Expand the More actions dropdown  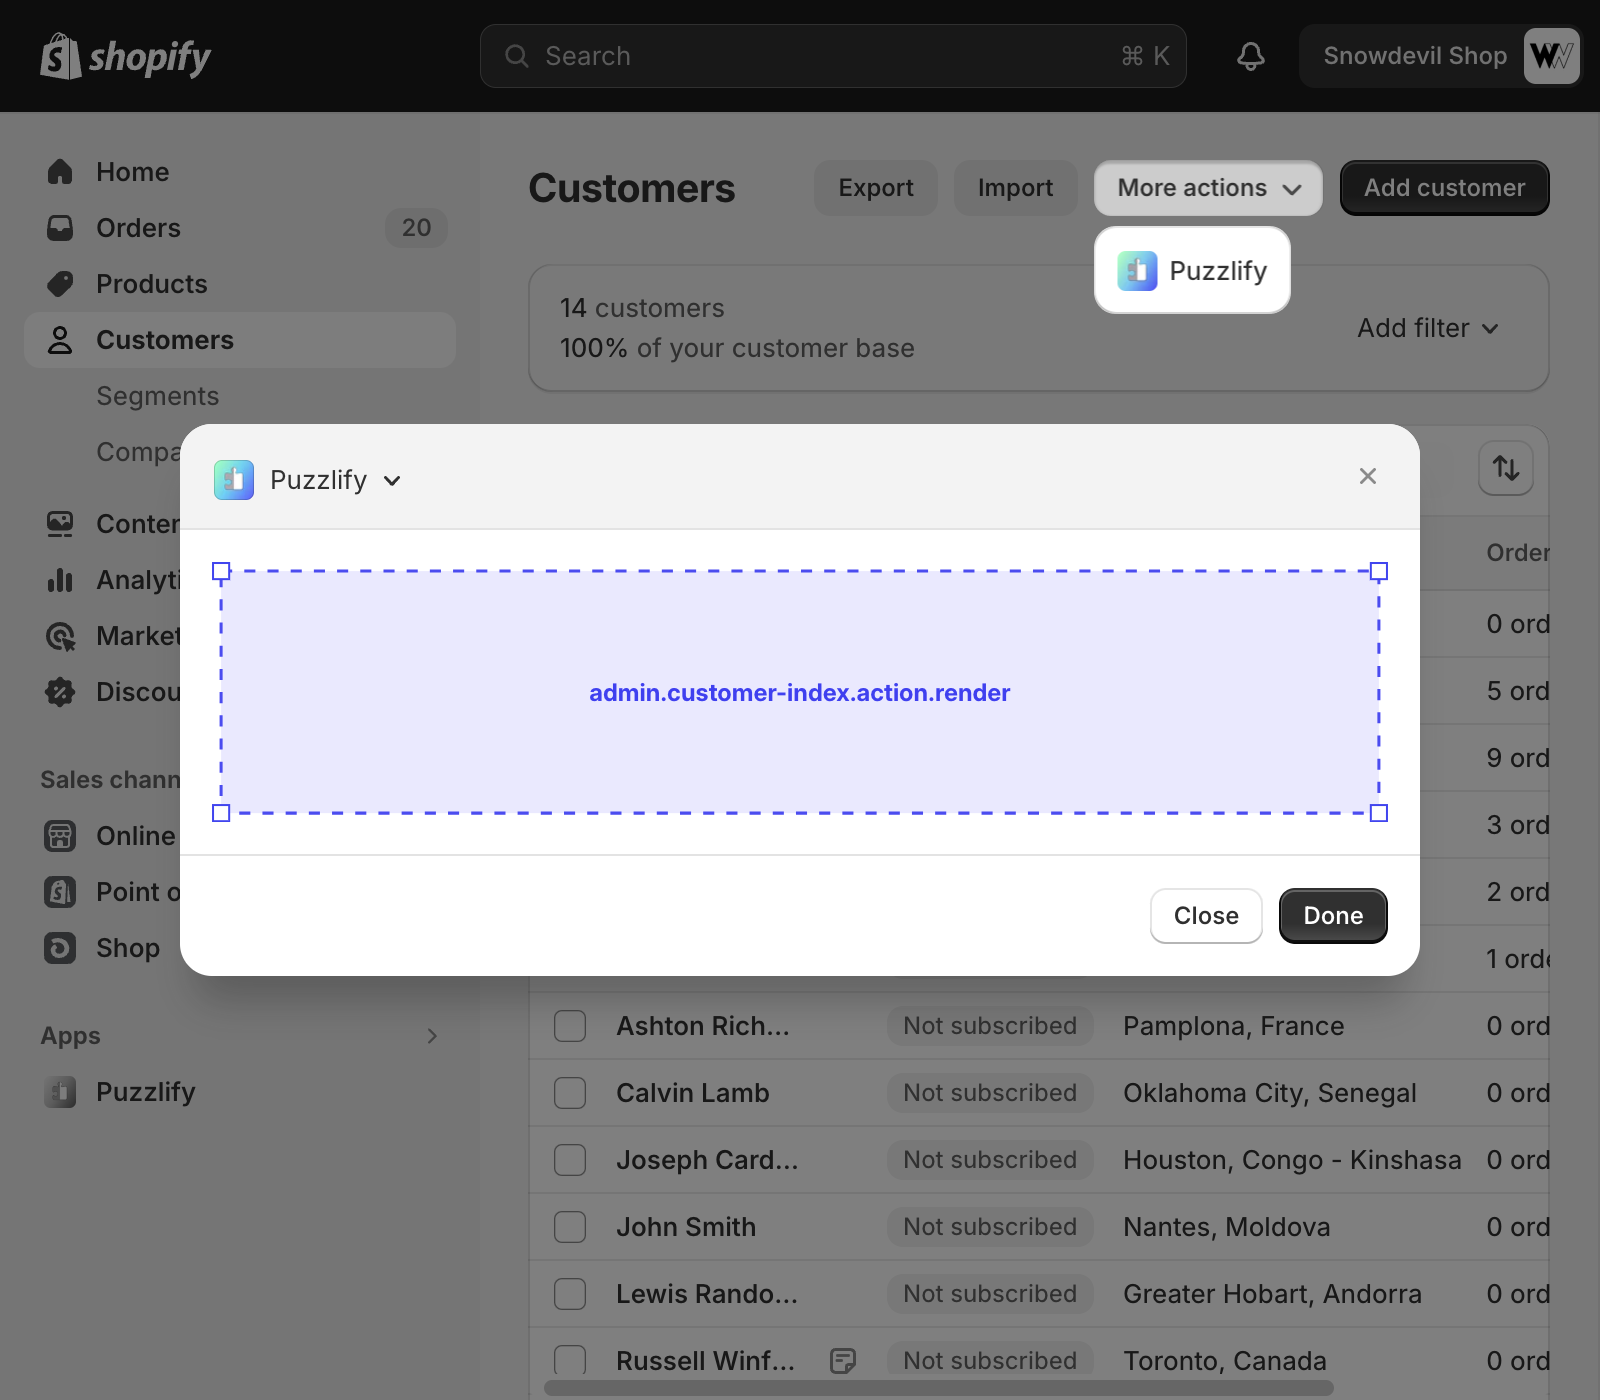(x=1207, y=188)
